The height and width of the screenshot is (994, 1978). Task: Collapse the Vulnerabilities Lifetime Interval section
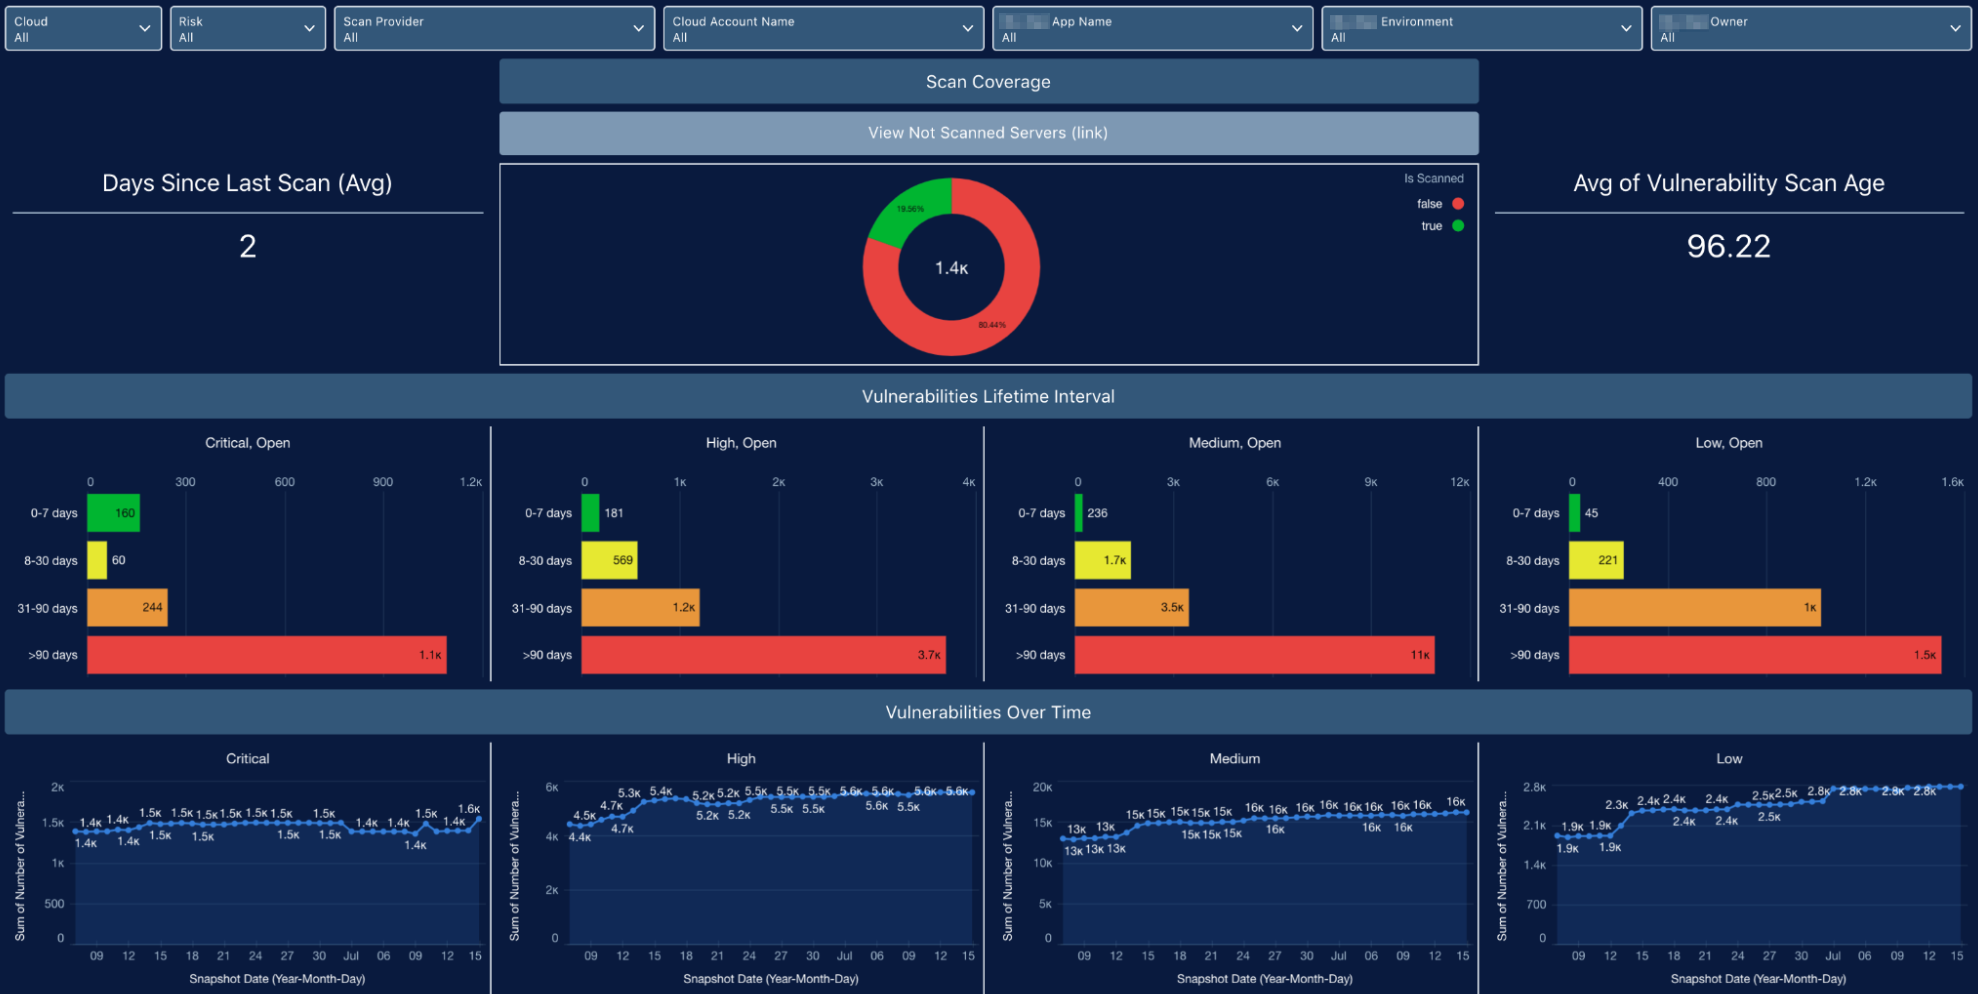coord(988,396)
